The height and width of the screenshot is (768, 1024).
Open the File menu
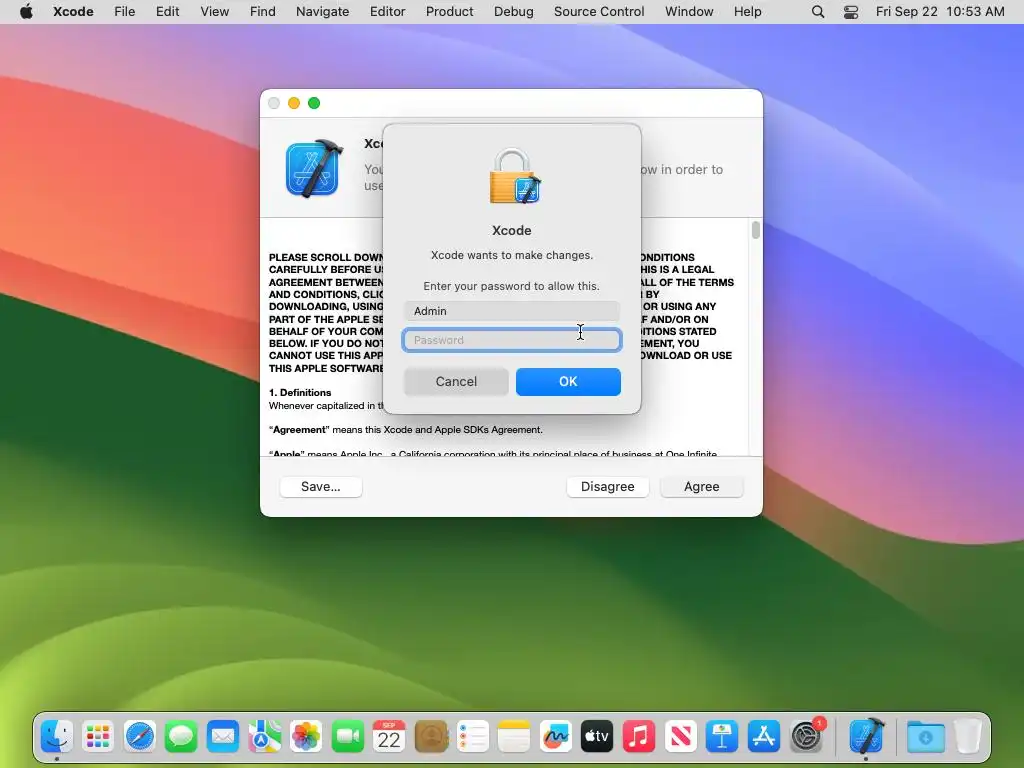pyautogui.click(x=124, y=12)
